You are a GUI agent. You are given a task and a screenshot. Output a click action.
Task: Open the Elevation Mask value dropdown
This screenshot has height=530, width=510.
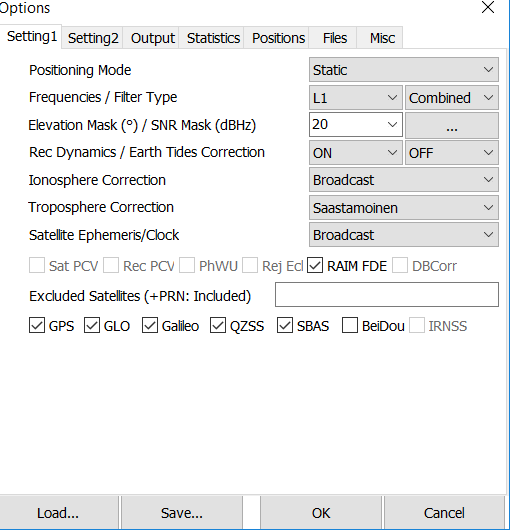(x=356, y=125)
